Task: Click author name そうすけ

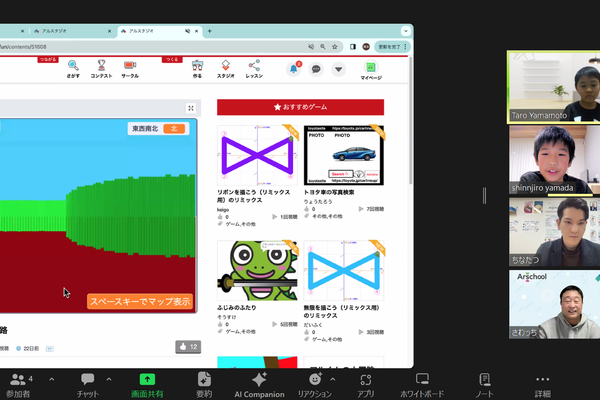Action: coord(227,317)
